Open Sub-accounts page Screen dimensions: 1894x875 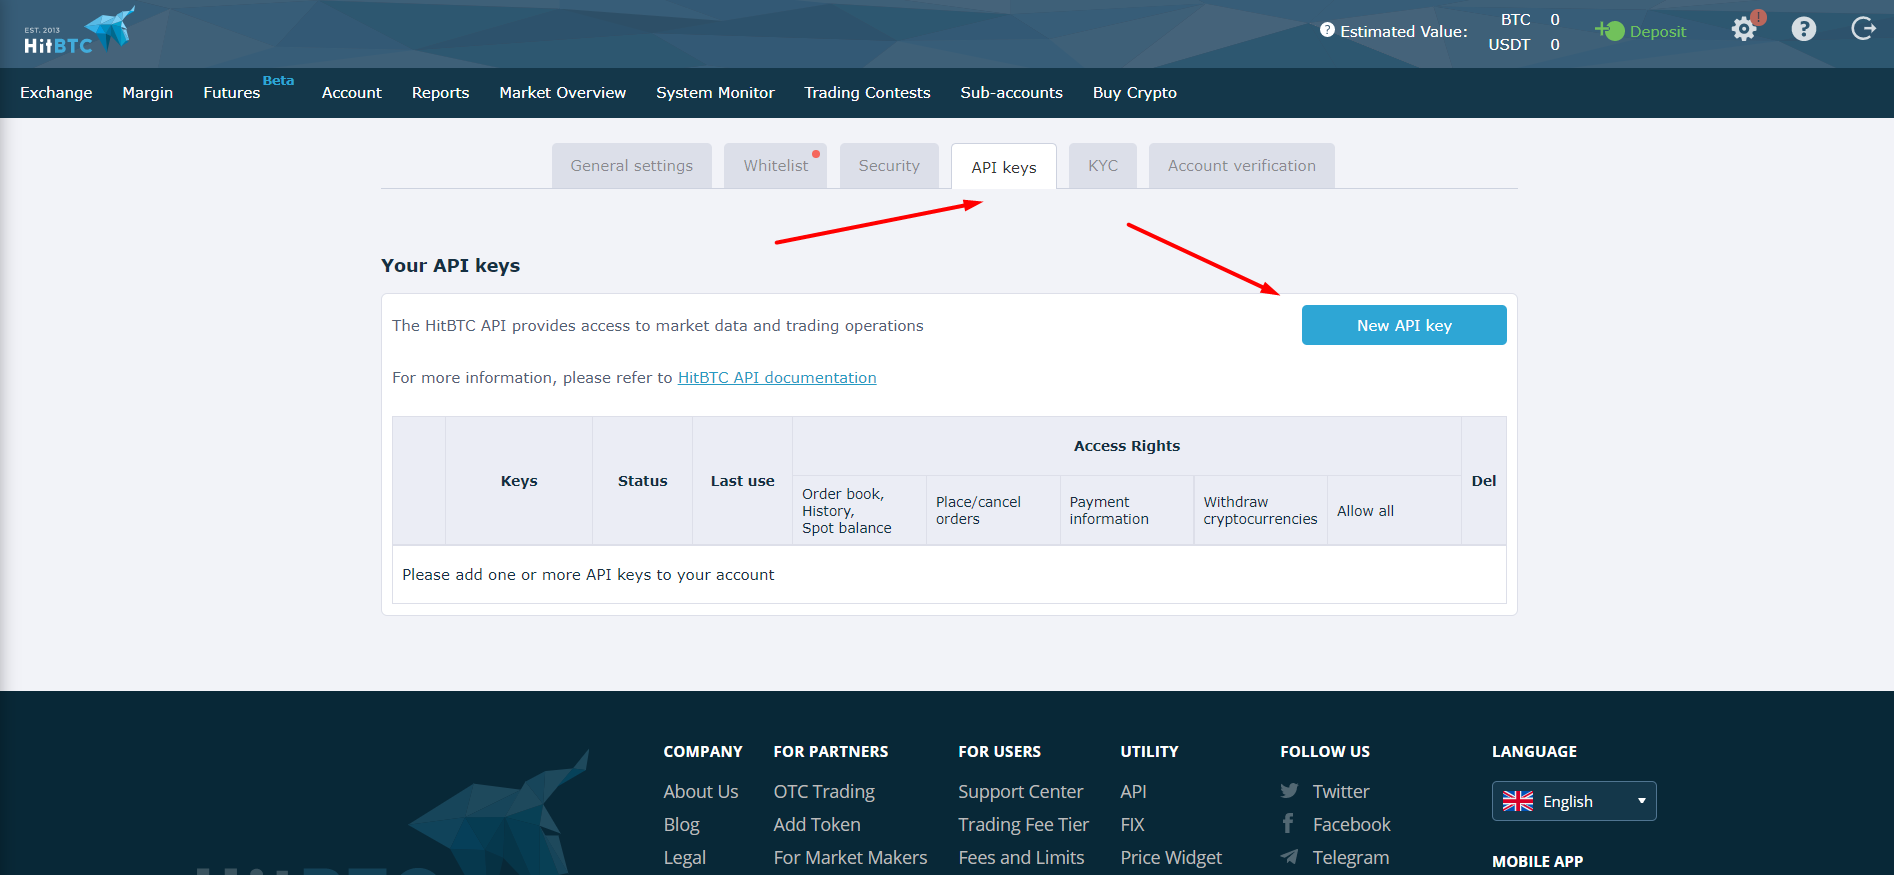coord(1011,92)
